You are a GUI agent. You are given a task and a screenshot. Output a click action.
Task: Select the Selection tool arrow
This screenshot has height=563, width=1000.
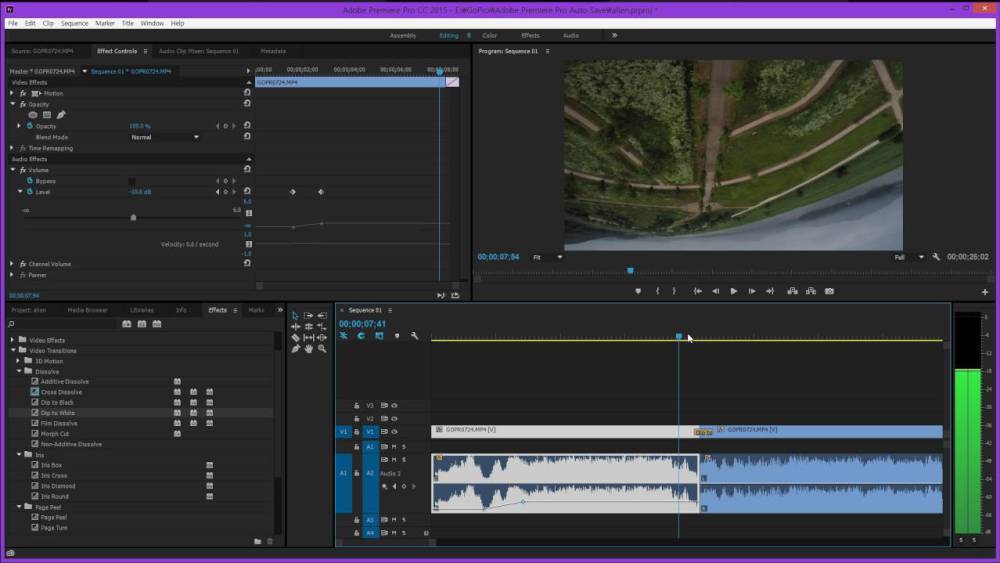295,316
